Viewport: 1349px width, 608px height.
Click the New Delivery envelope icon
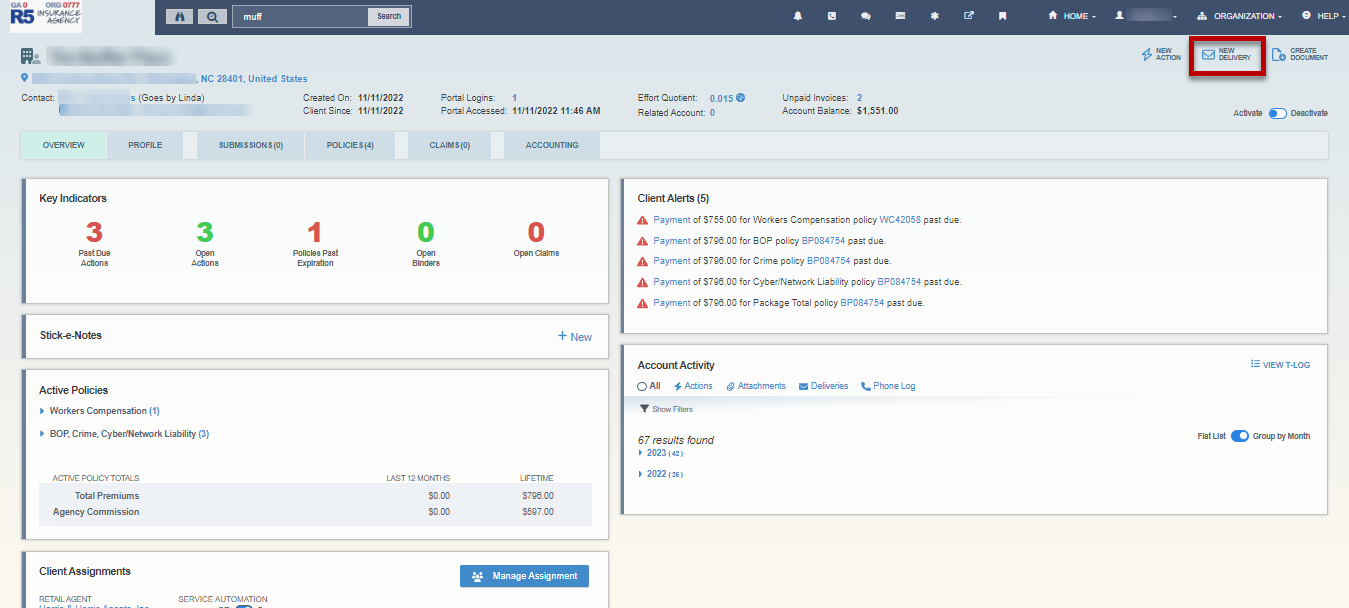[1208, 55]
